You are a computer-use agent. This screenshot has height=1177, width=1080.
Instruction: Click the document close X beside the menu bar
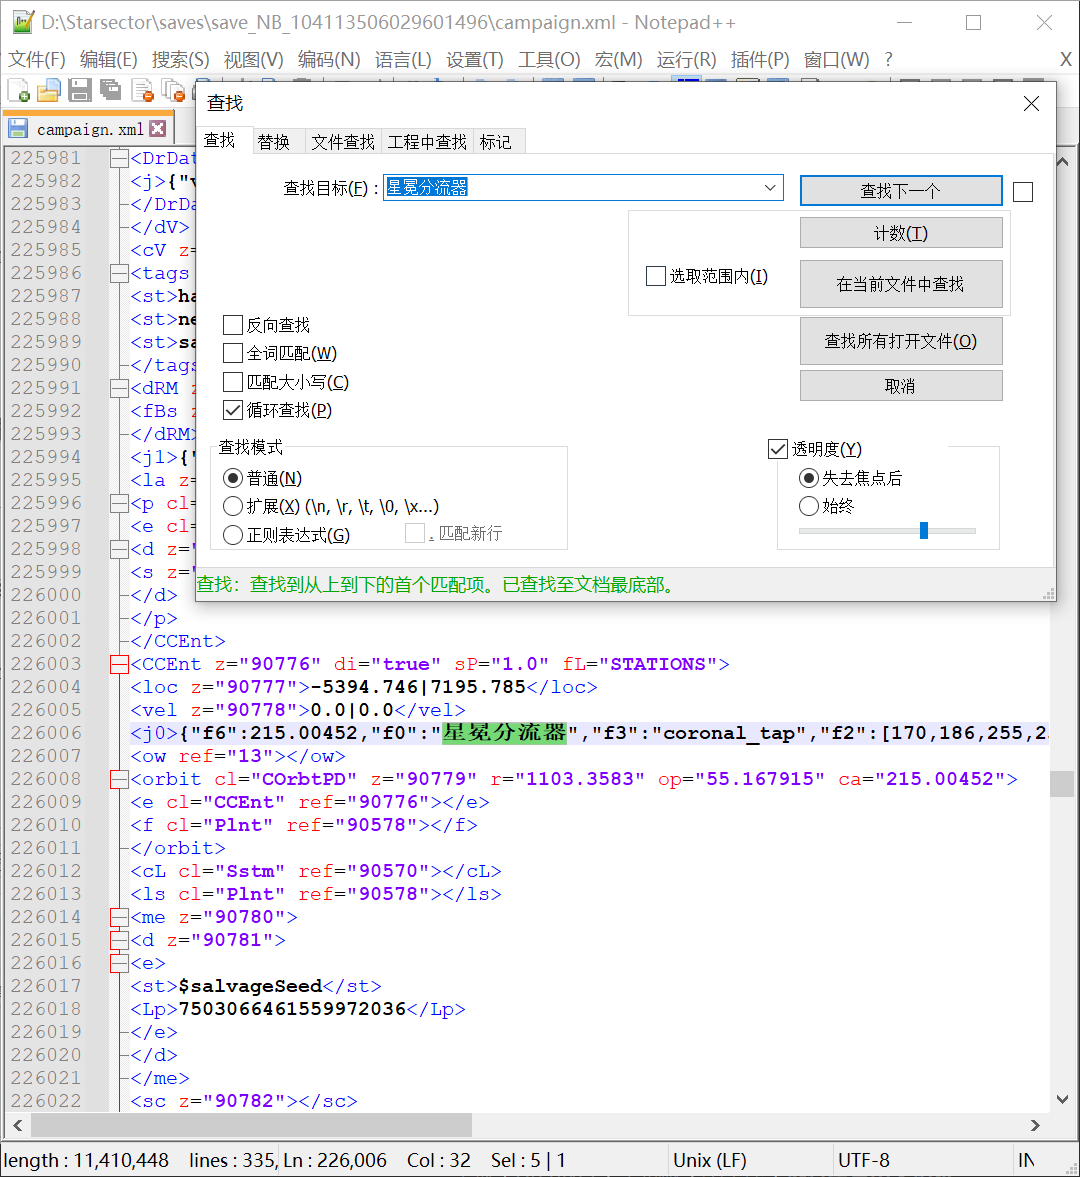click(1065, 60)
